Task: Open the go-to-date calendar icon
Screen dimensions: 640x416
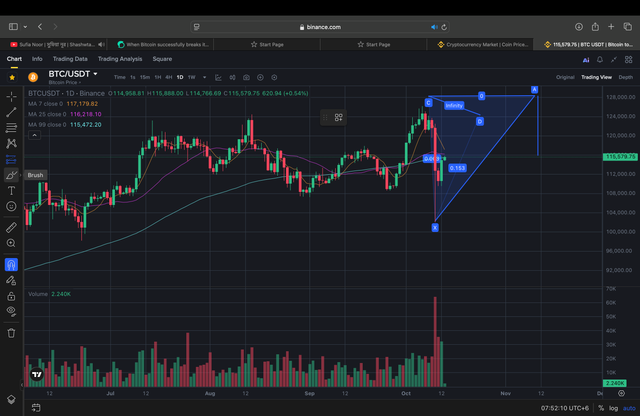Action: 36,407
